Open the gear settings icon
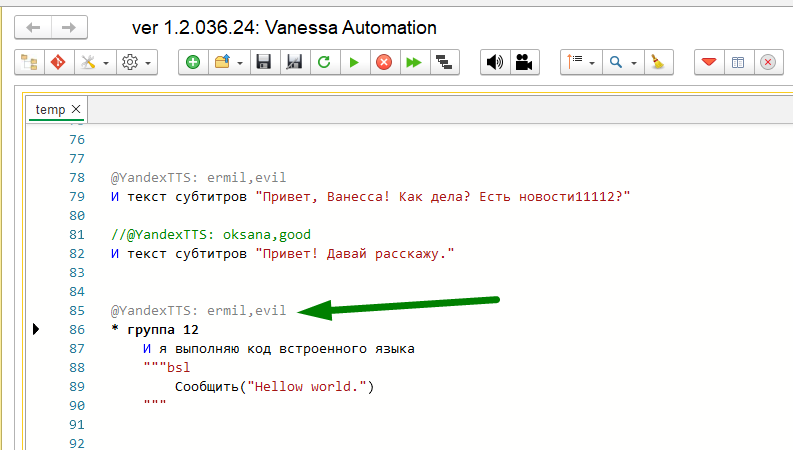793x450 pixels. point(130,62)
